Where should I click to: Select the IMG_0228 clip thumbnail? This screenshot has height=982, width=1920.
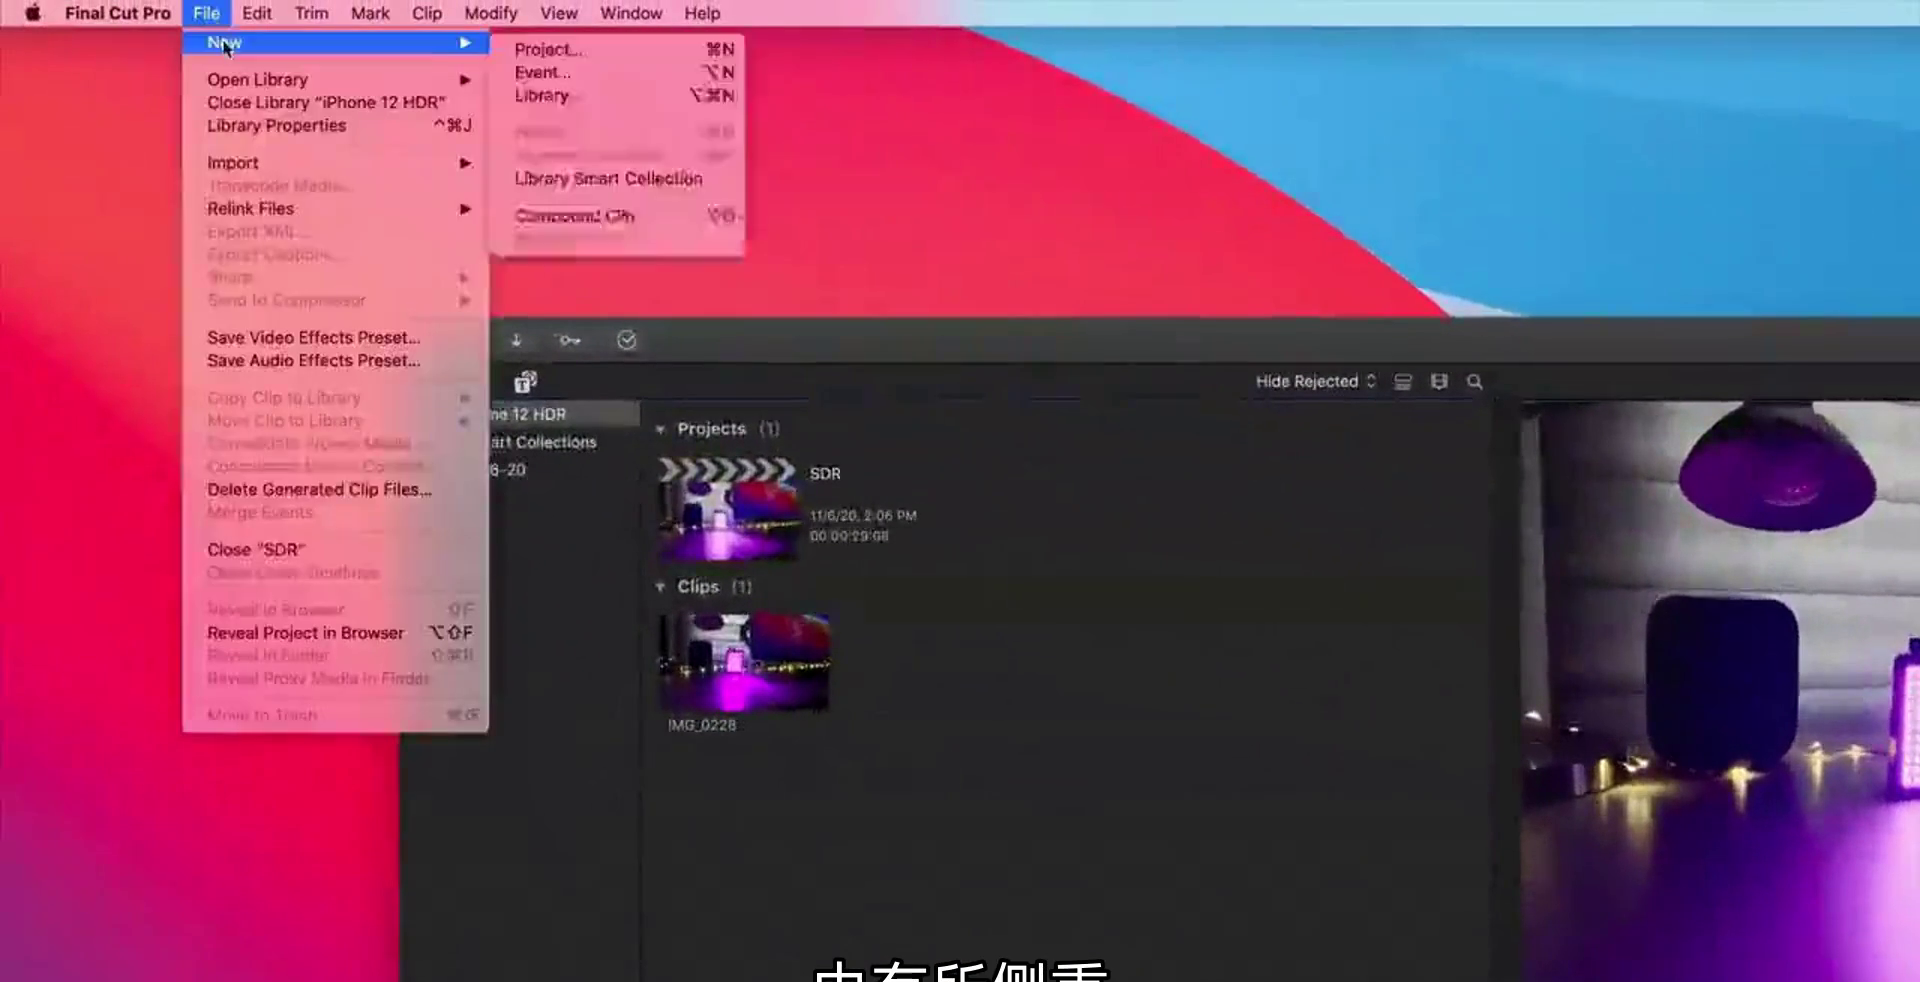pos(744,662)
